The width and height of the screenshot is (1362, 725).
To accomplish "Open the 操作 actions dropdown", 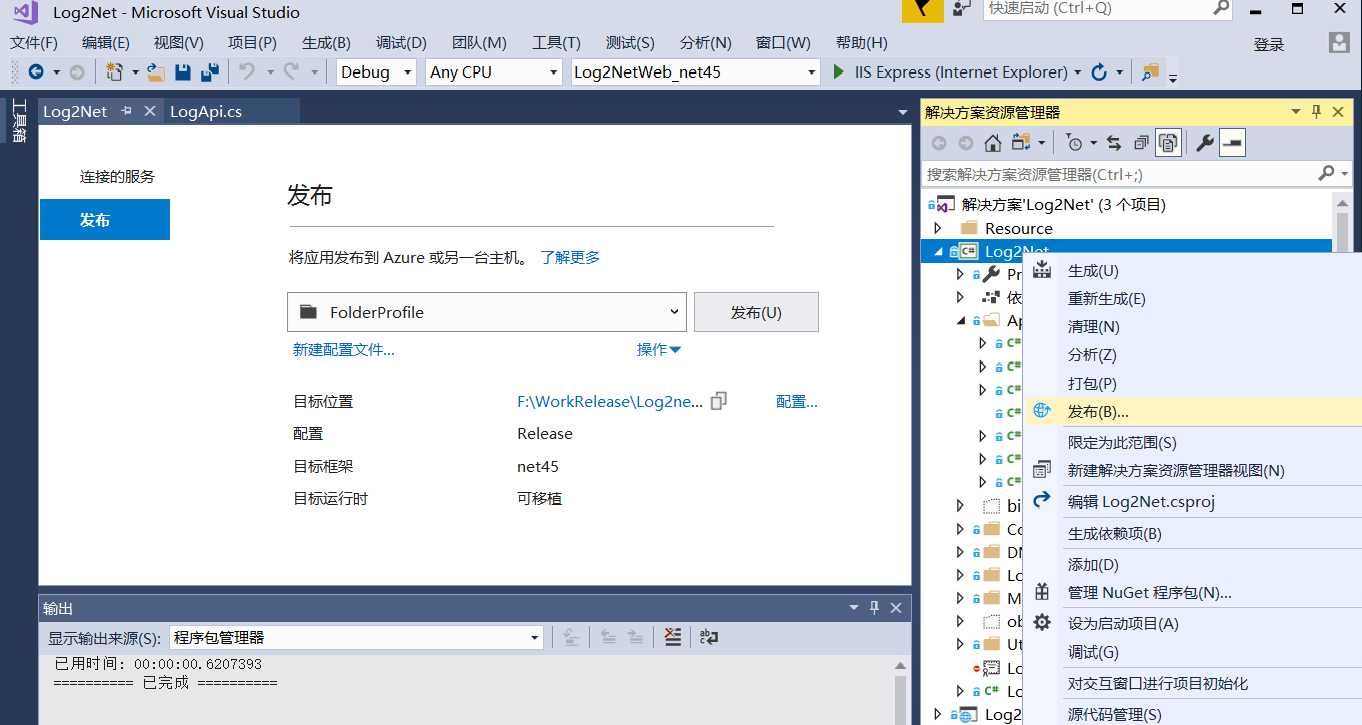I will 658,349.
